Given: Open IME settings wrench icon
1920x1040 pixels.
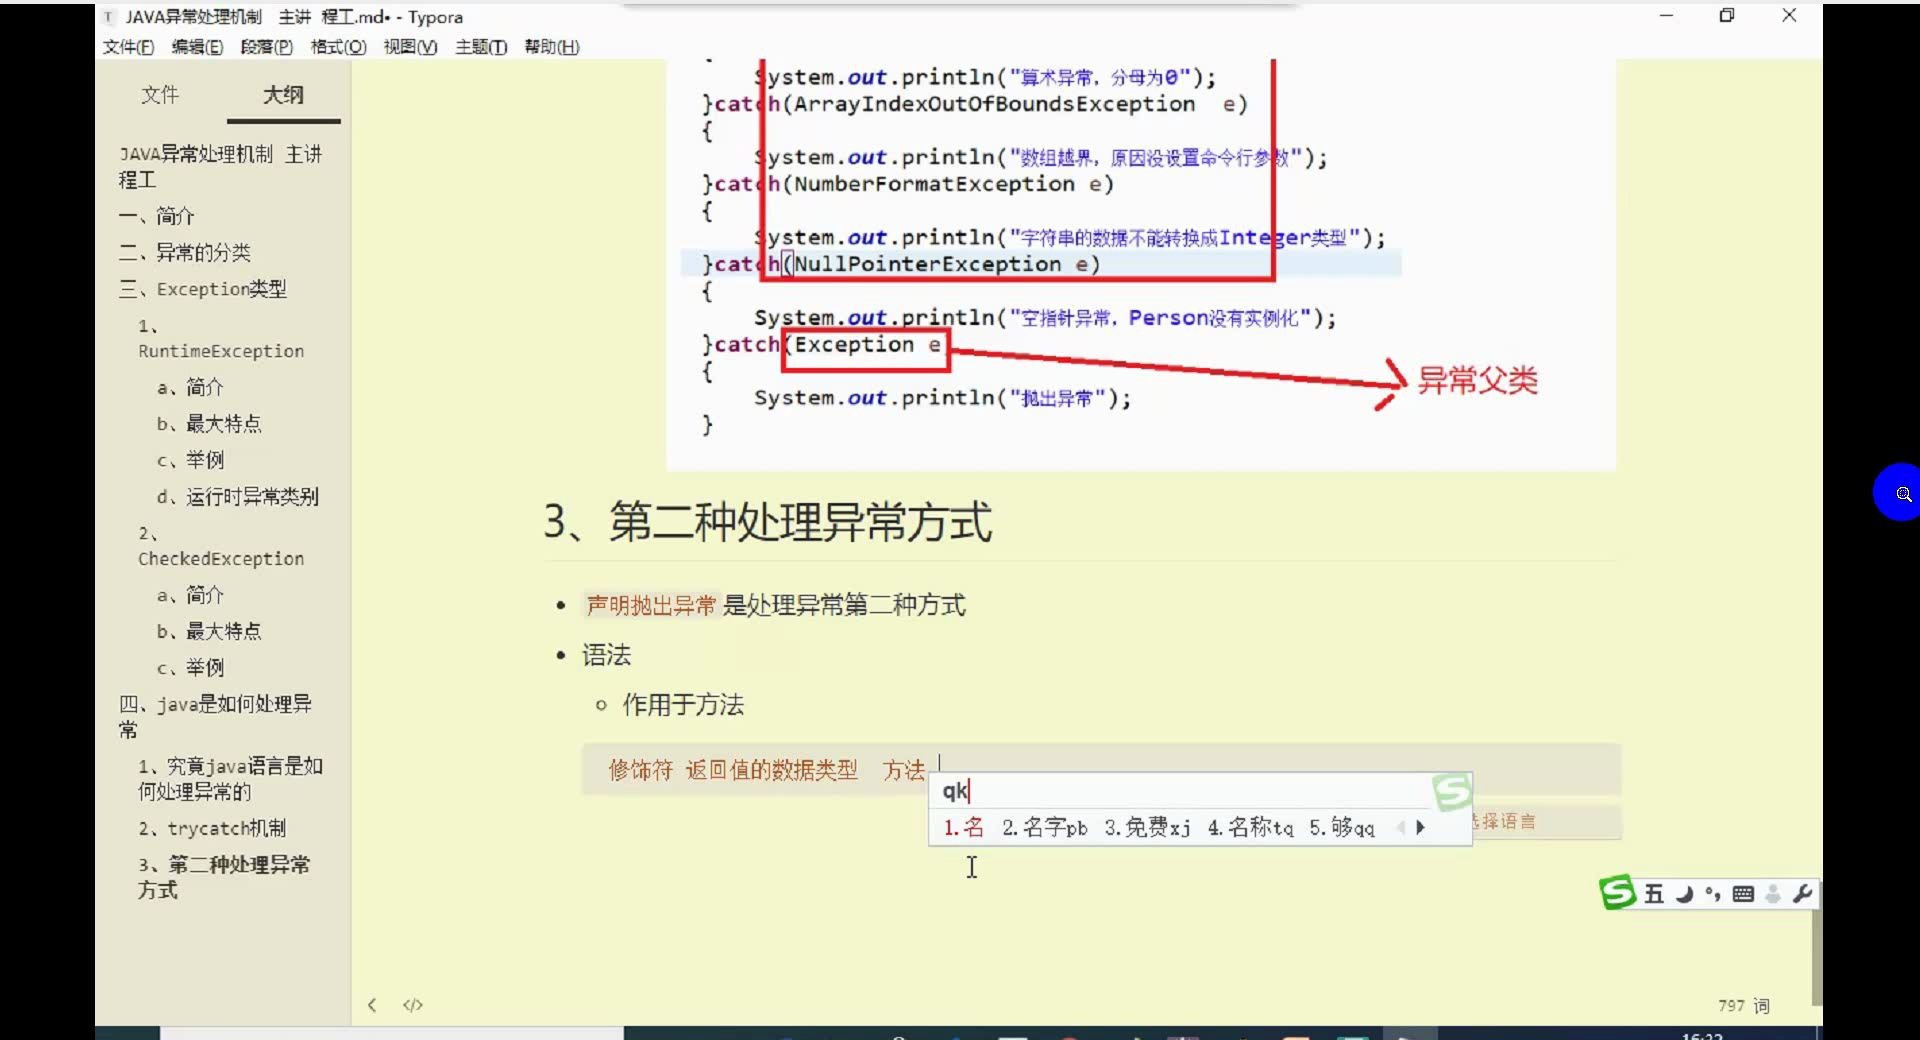Looking at the screenshot, I should click(1802, 894).
